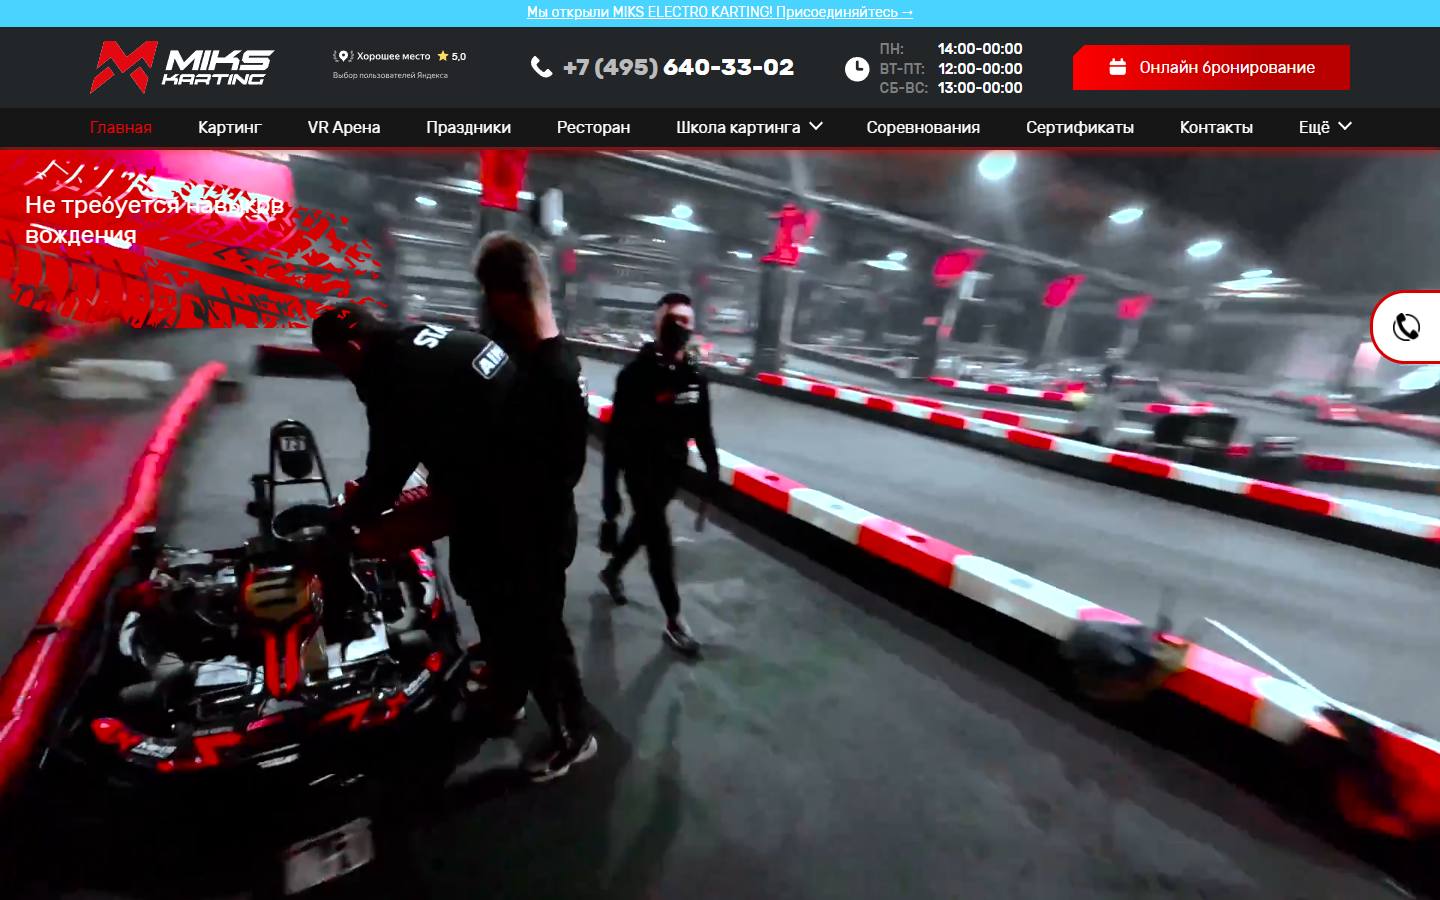The image size is (1440, 900).
Task: Click the Онлайн бронирование button
Action: (x=1211, y=67)
